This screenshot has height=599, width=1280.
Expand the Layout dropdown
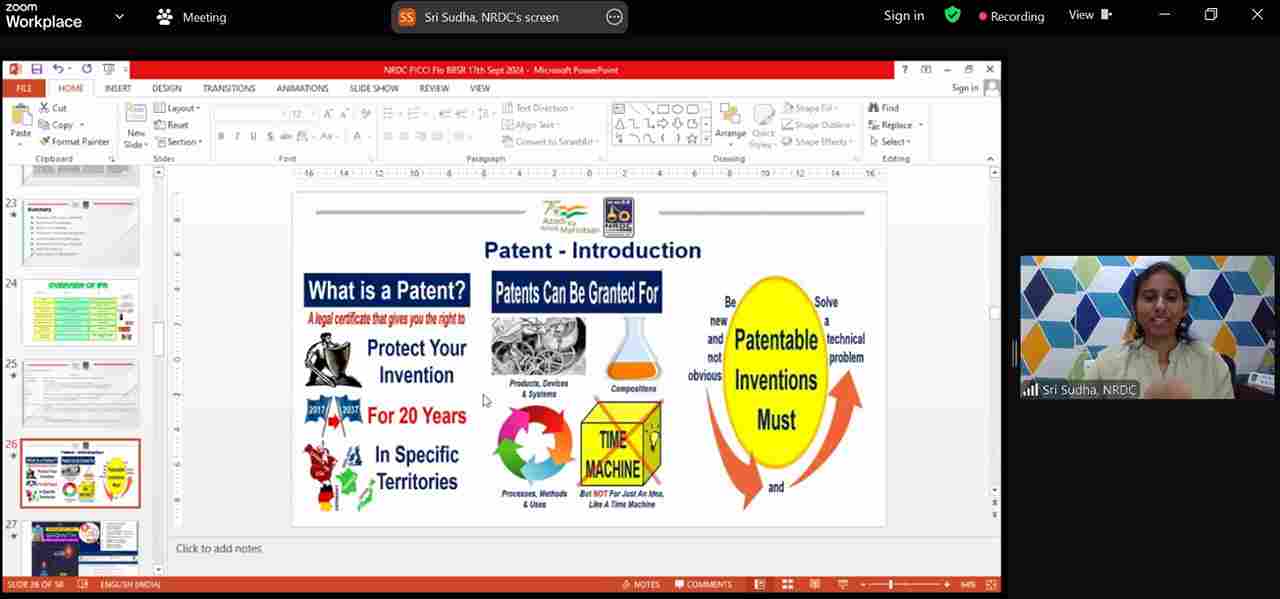[182, 108]
